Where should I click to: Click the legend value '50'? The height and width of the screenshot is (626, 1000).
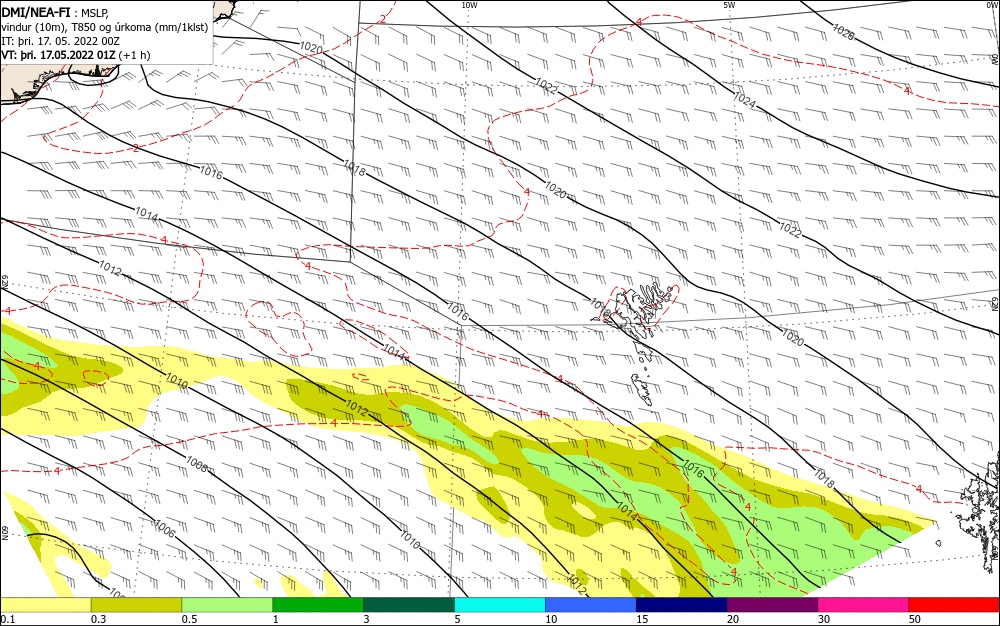point(915,619)
